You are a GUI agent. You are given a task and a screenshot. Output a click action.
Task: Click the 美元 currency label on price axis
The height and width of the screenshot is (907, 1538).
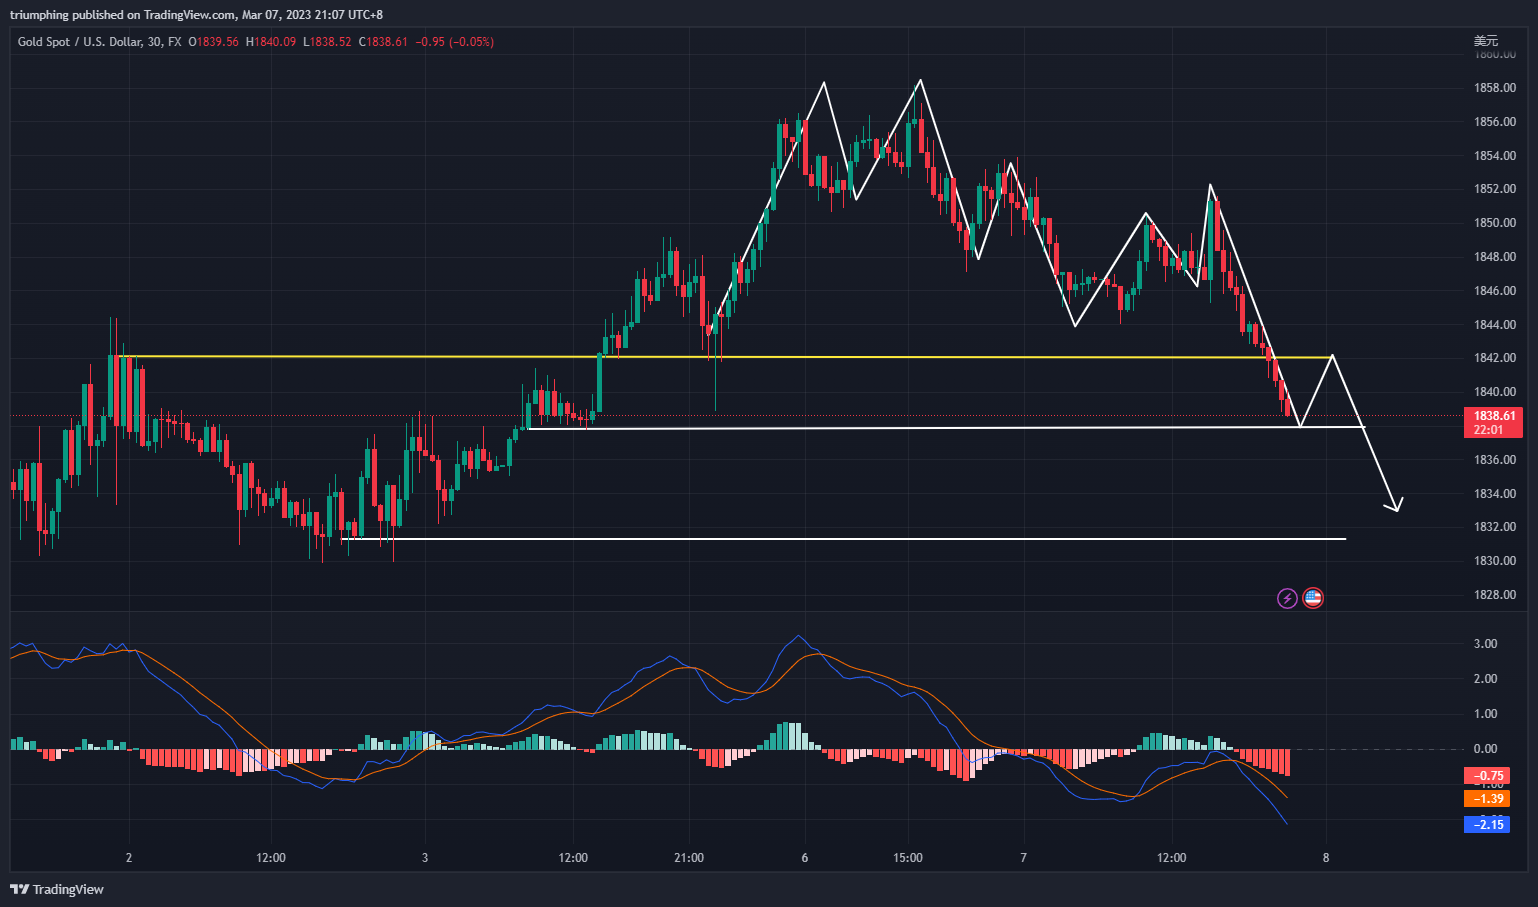click(x=1486, y=41)
